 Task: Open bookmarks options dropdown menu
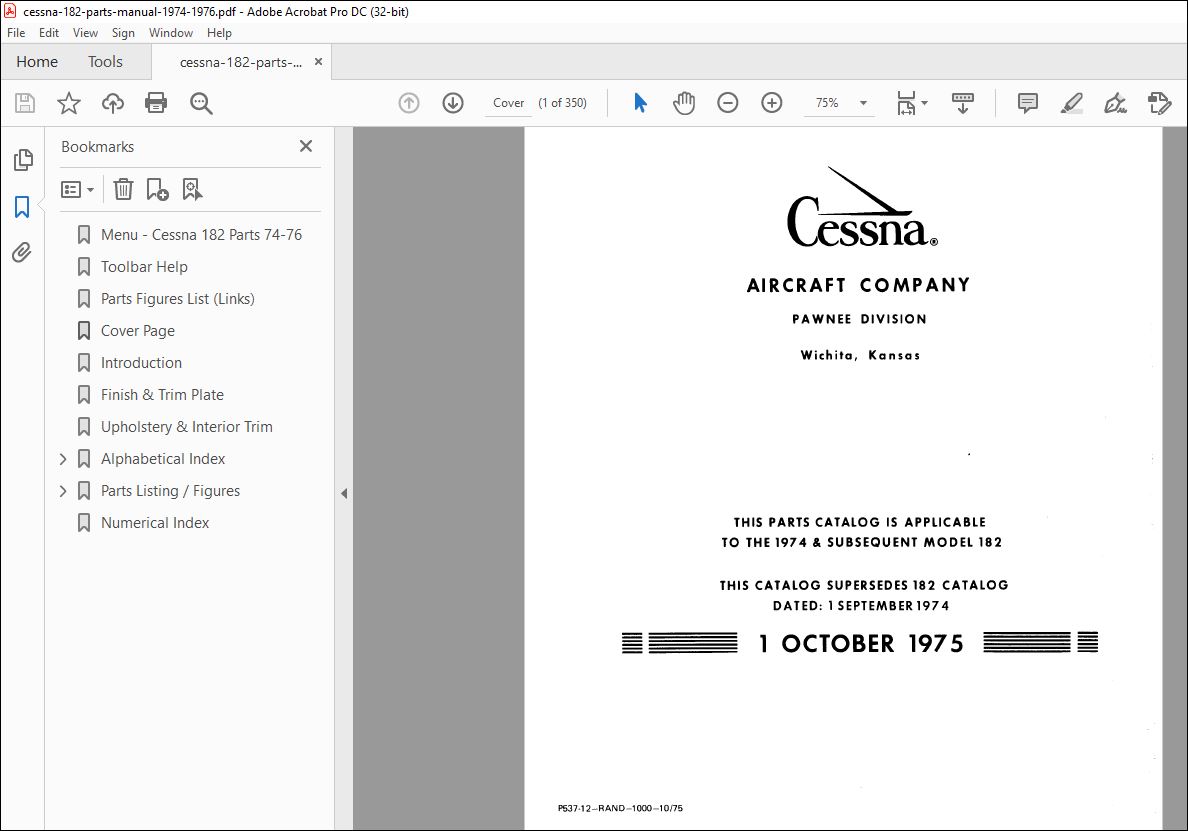pos(77,189)
